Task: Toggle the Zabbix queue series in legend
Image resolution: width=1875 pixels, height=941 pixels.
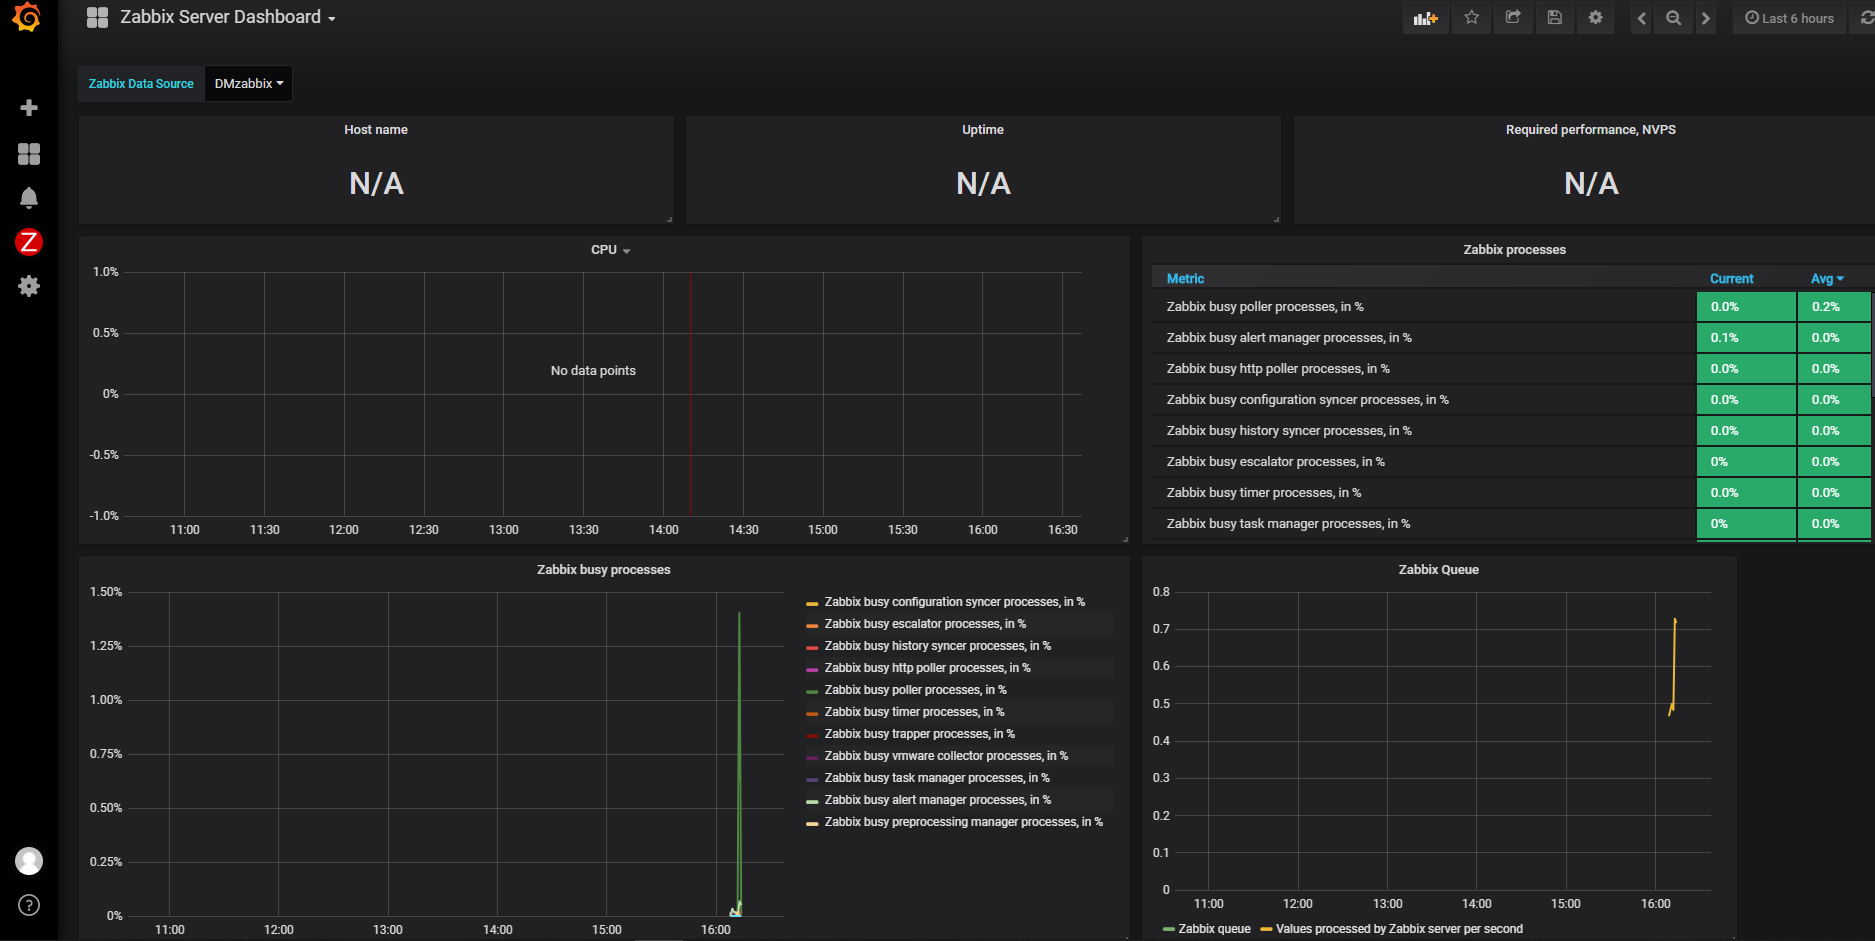Action: (1213, 929)
